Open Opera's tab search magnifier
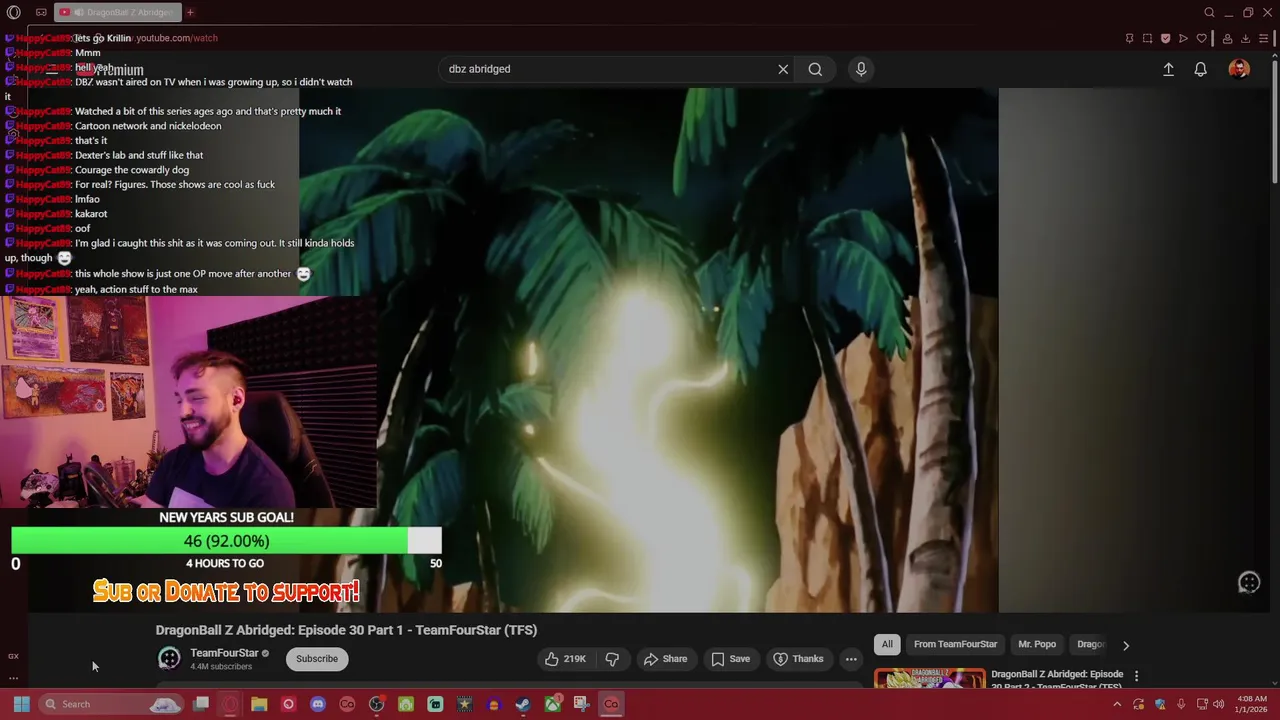Viewport: 1280px width, 720px height. (1209, 12)
